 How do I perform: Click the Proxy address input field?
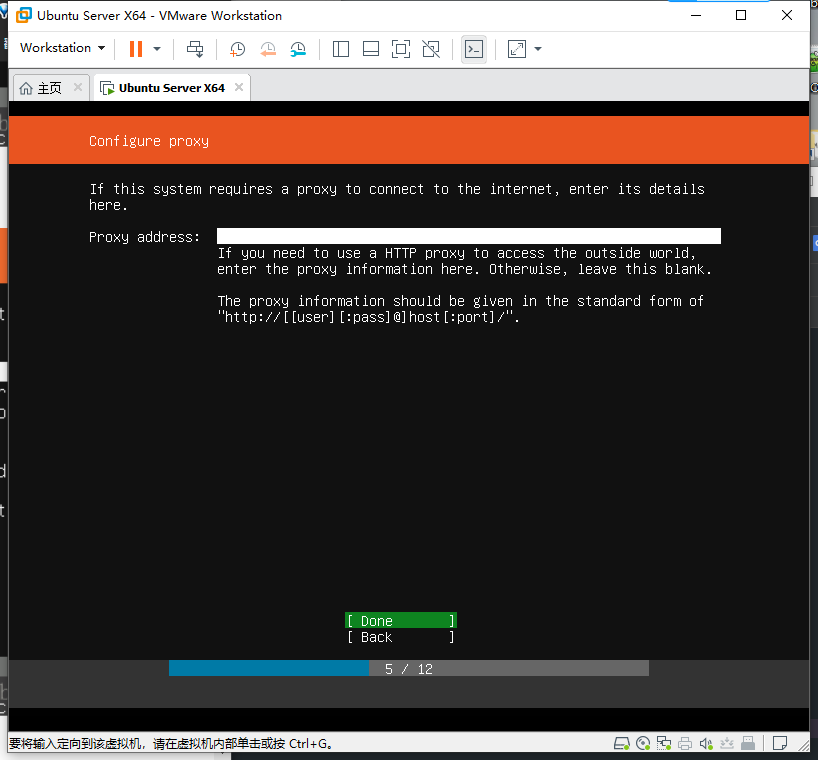click(468, 236)
